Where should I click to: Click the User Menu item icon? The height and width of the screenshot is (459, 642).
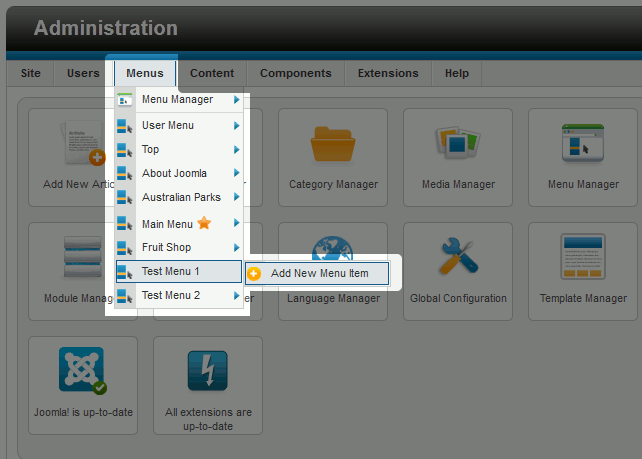click(x=124, y=126)
